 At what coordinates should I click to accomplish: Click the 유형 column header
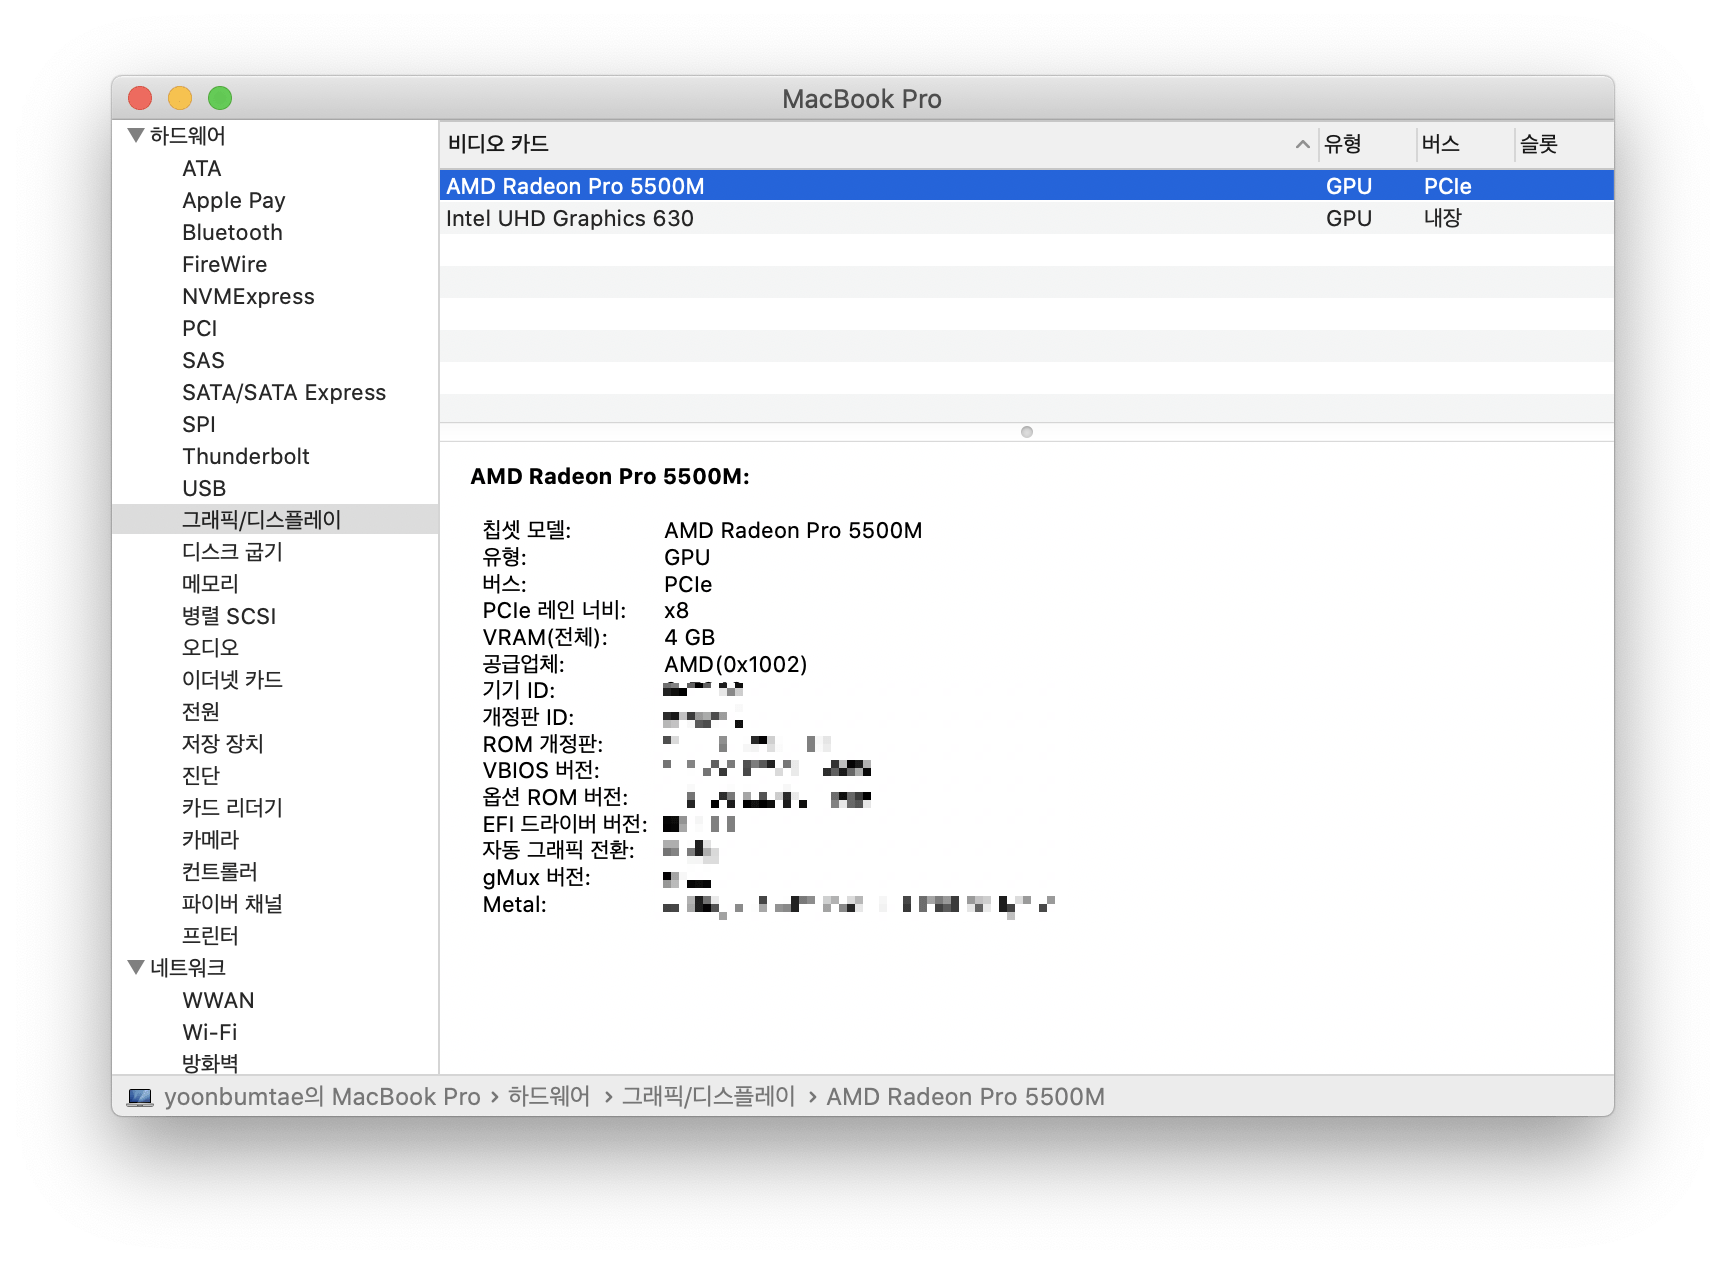(x=1343, y=144)
